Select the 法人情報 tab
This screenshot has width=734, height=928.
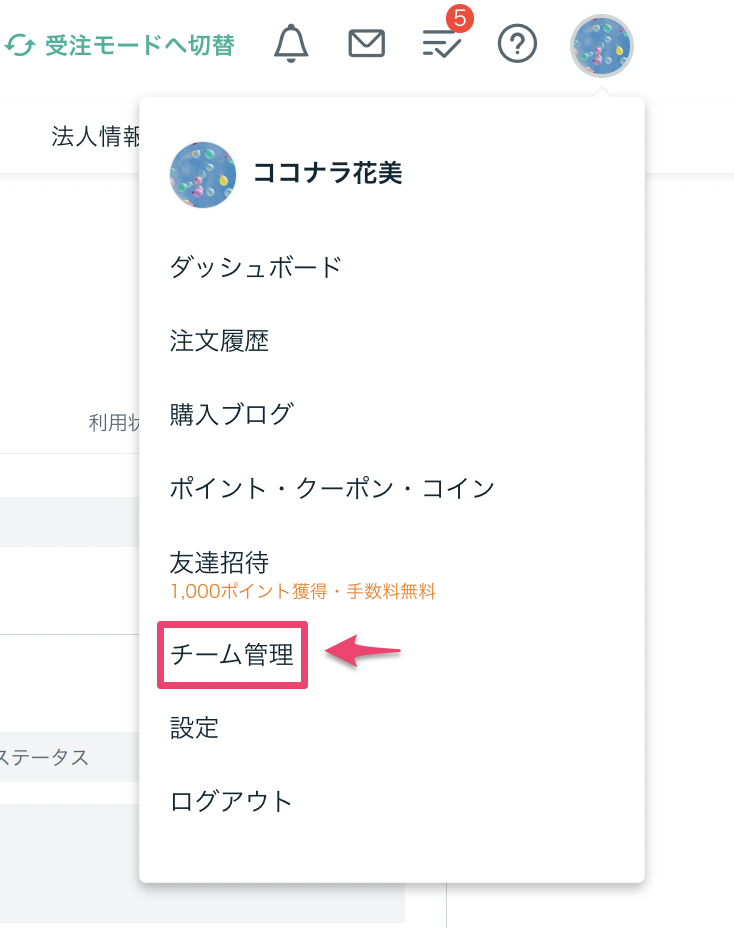(96, 137)
